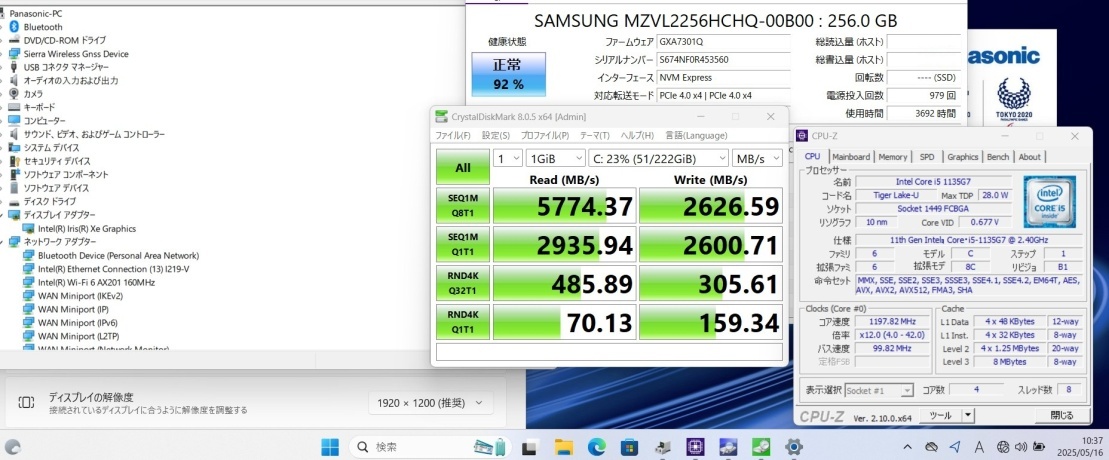Click the CPU-Z title bar app icon
1109x460 pixels.
pos(801,136)
